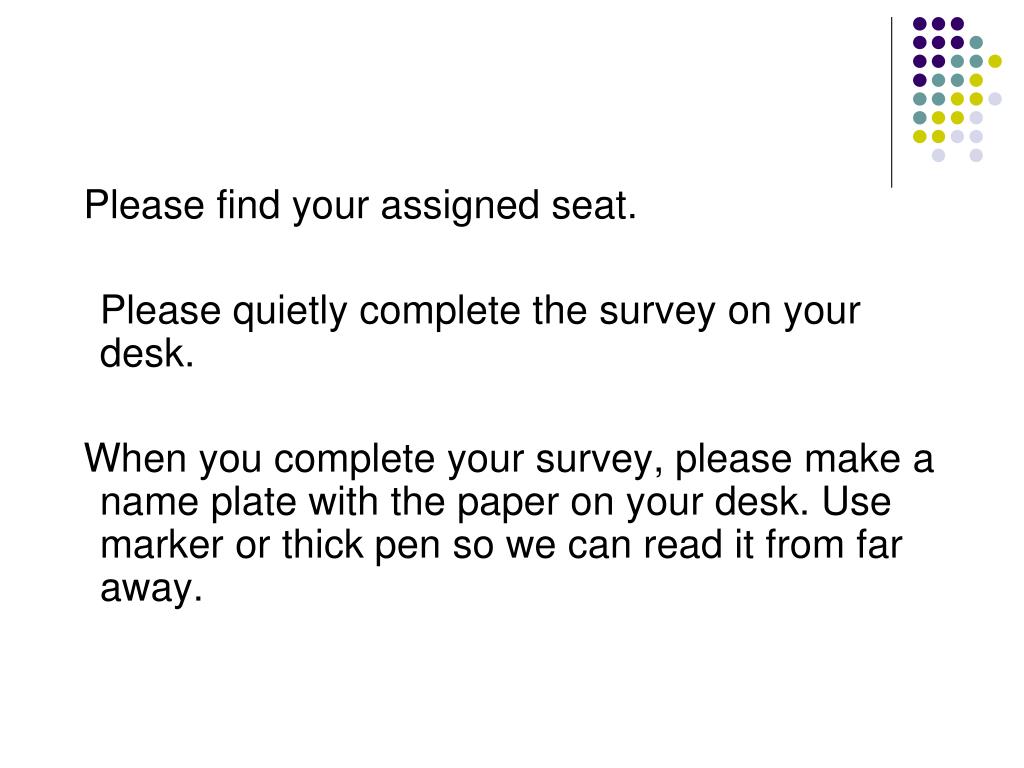1024x768 pixels.
Task: Click the yellow dot ending the third dot row
Action: point(995,61)
